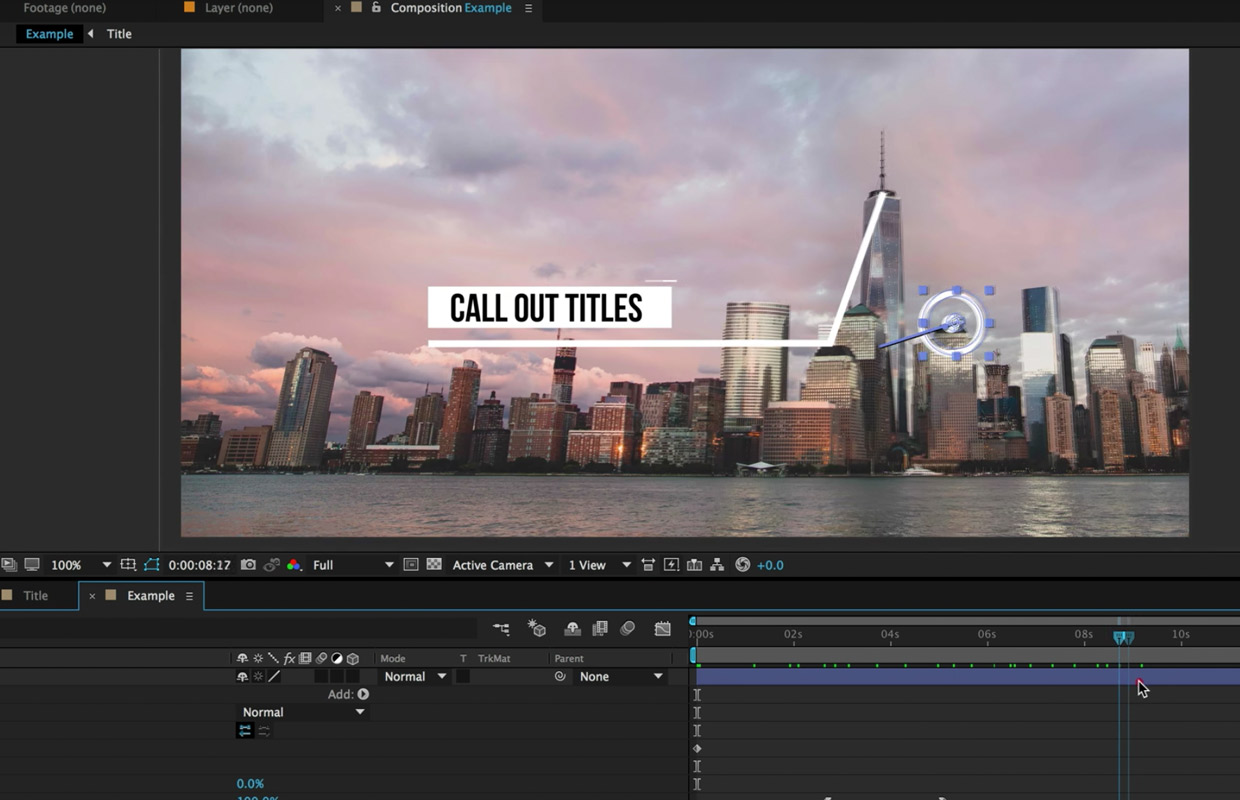Open the Example timeline panel menu
The width and height of the screenshot is (1240, 800).
(x=189, y=596)
